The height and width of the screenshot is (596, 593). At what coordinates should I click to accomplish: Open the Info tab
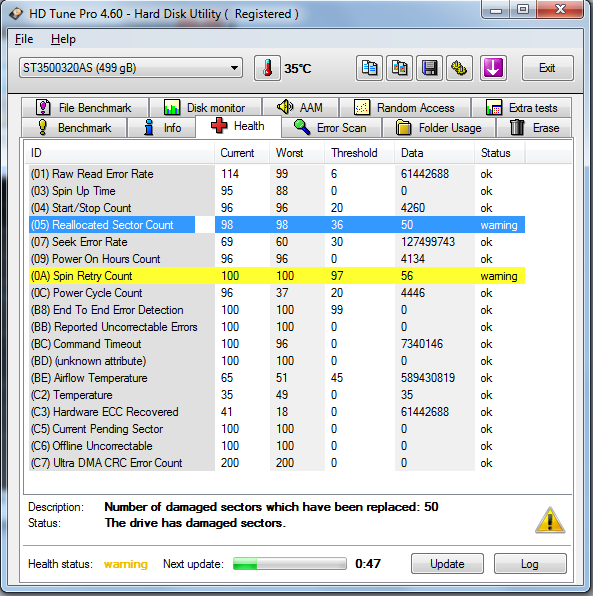point(162,127)
